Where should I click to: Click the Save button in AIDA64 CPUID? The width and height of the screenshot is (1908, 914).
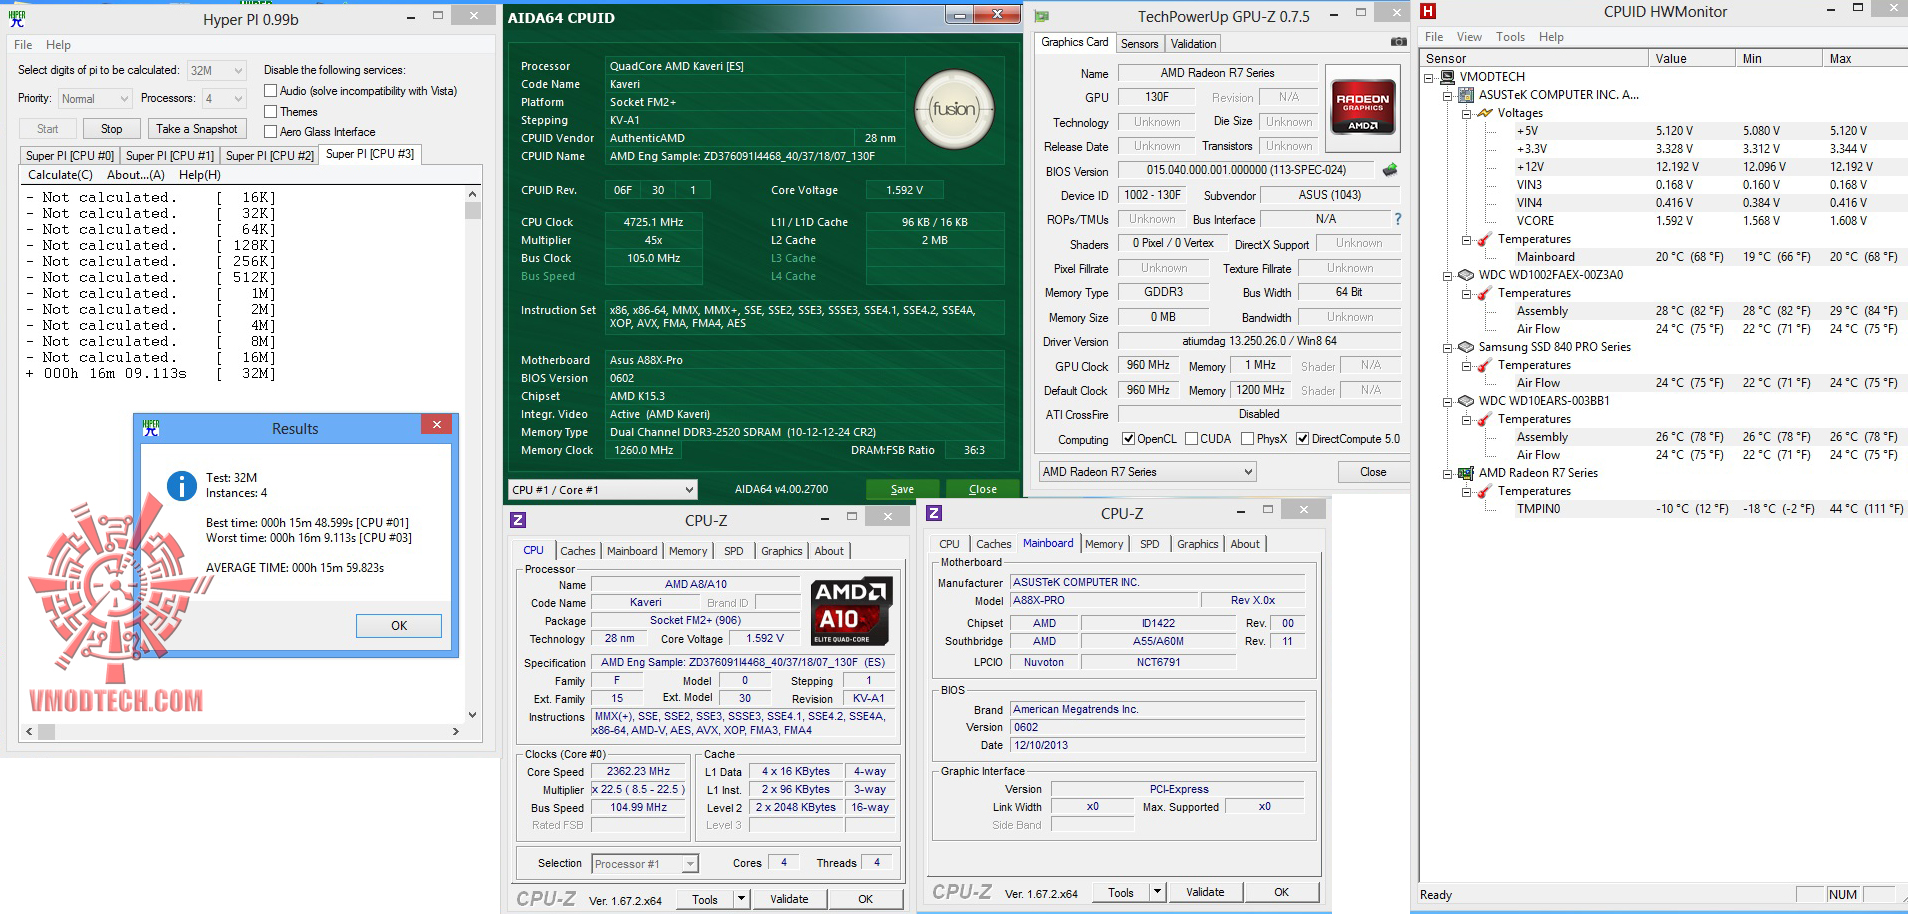tap(902, 489)
